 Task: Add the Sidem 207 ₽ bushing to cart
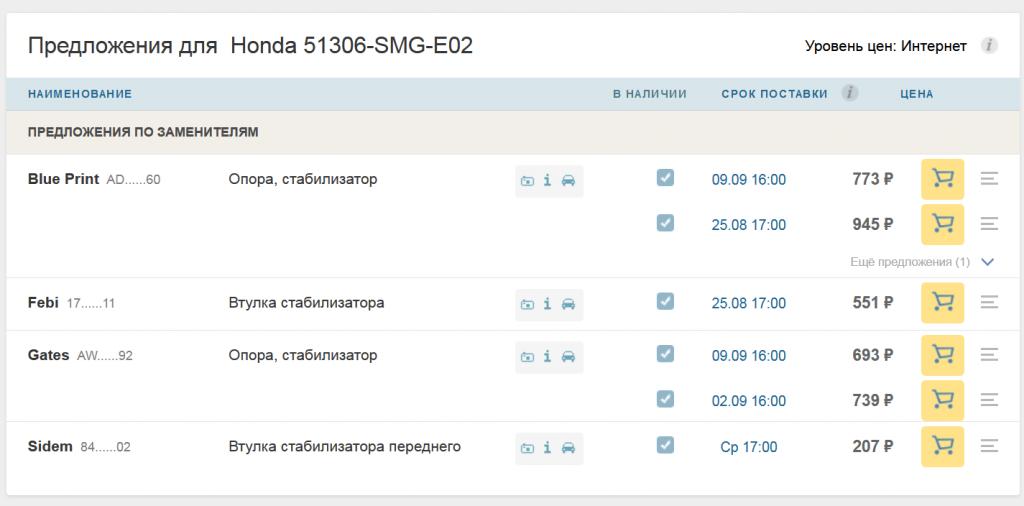(x=942, y=447)
